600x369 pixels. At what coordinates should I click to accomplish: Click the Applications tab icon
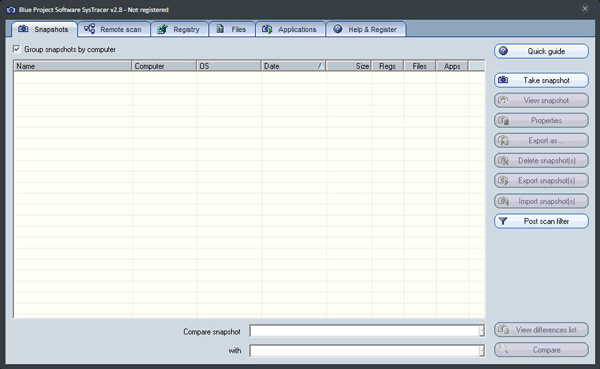[267, 29]
